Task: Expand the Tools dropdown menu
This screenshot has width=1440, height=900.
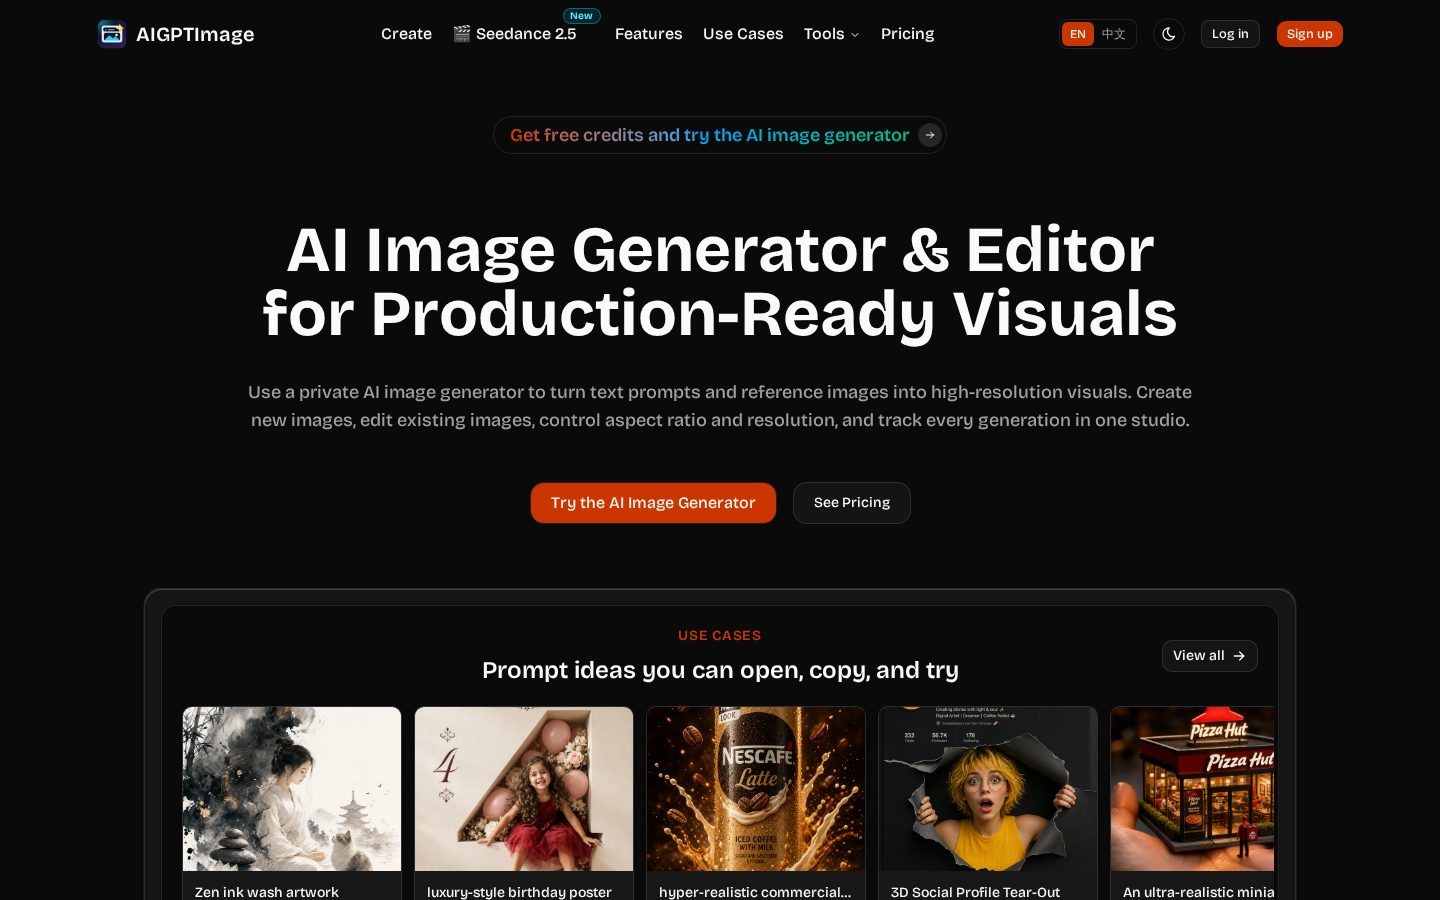Action: coord(831,34)
